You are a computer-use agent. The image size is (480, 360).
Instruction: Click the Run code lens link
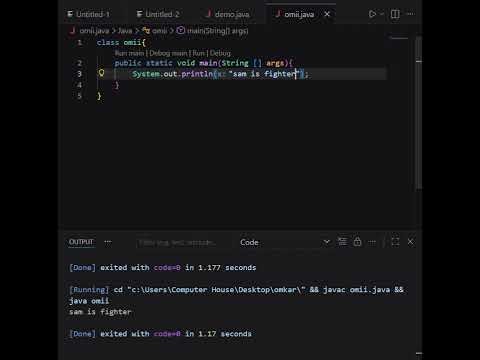199,53
